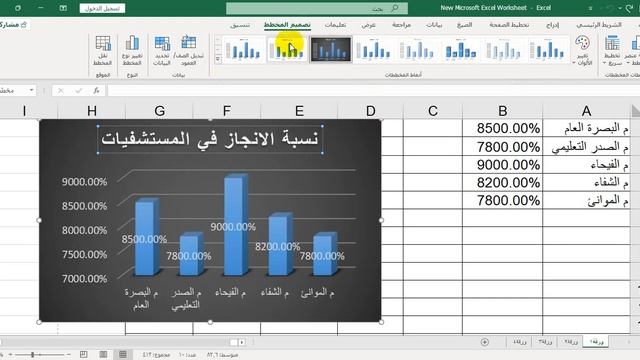Select the dark background chart style thumbnail
This screenshot has height=360, width=640.
pos(331,49)
